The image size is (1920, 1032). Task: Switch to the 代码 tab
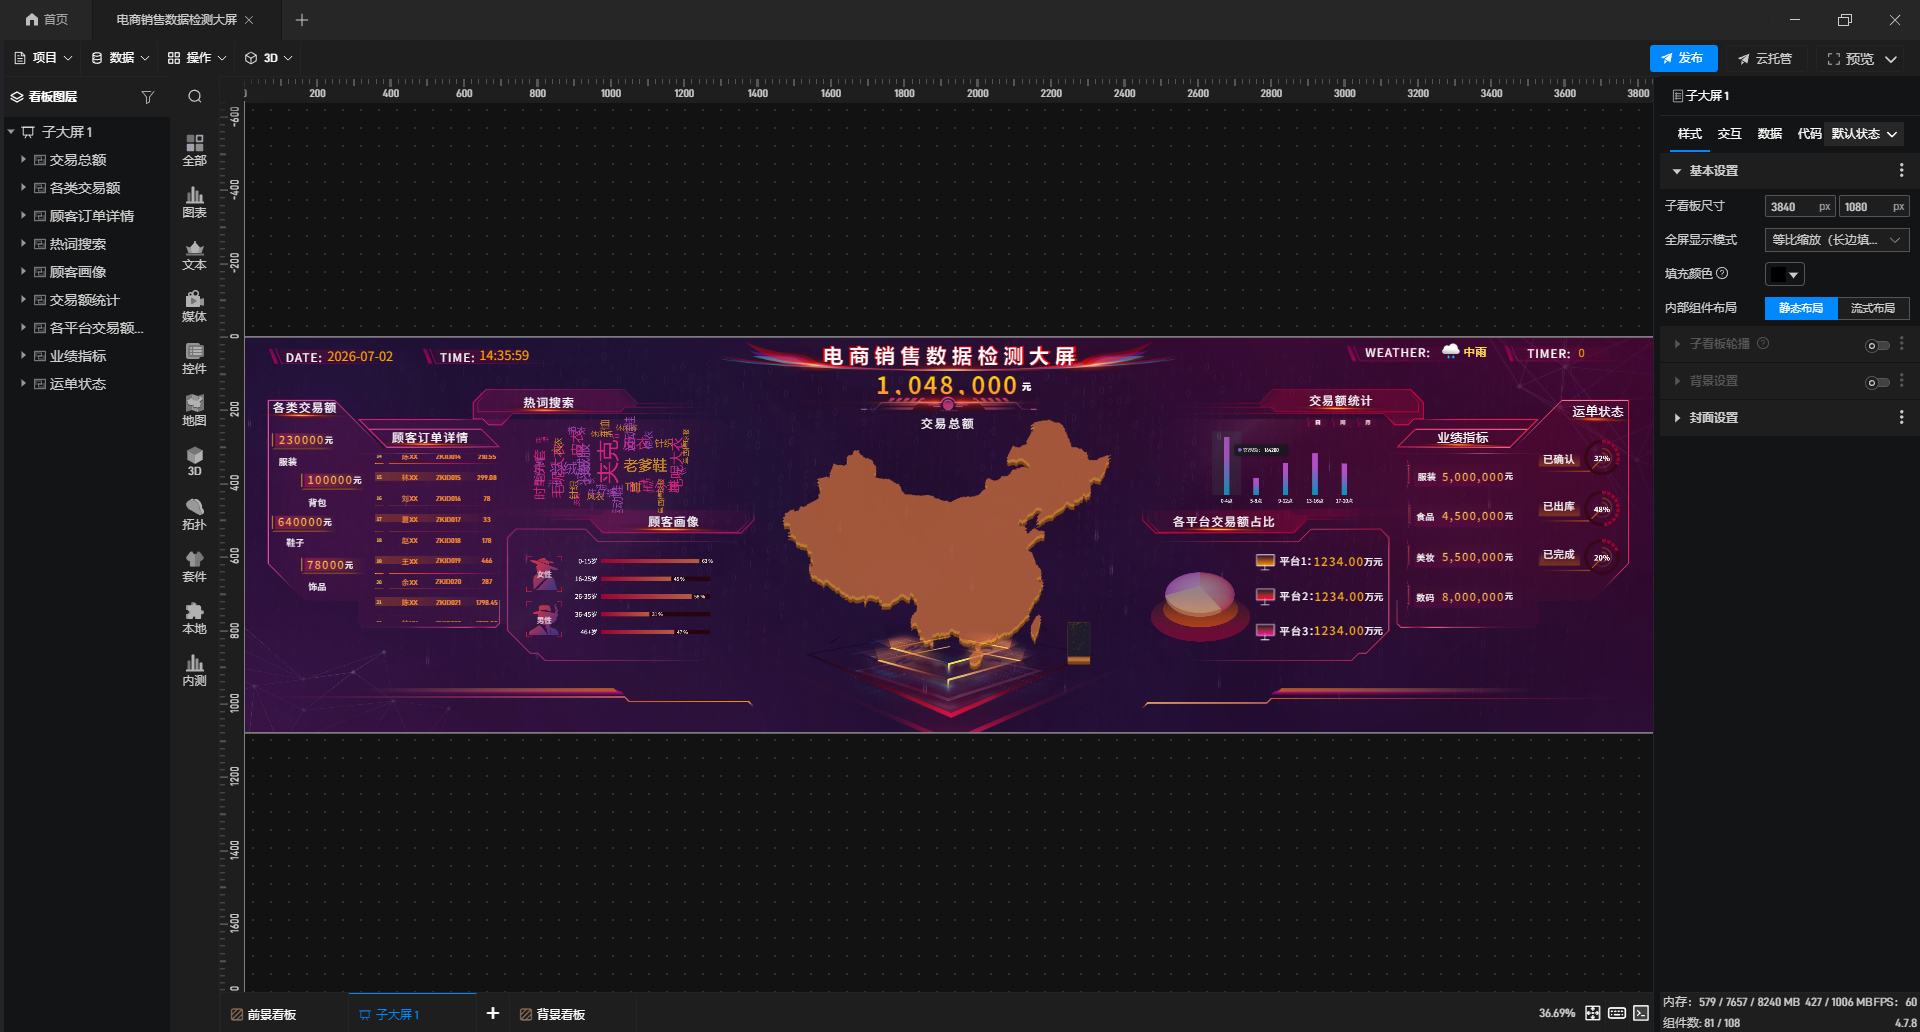[x=1809, y=133]
